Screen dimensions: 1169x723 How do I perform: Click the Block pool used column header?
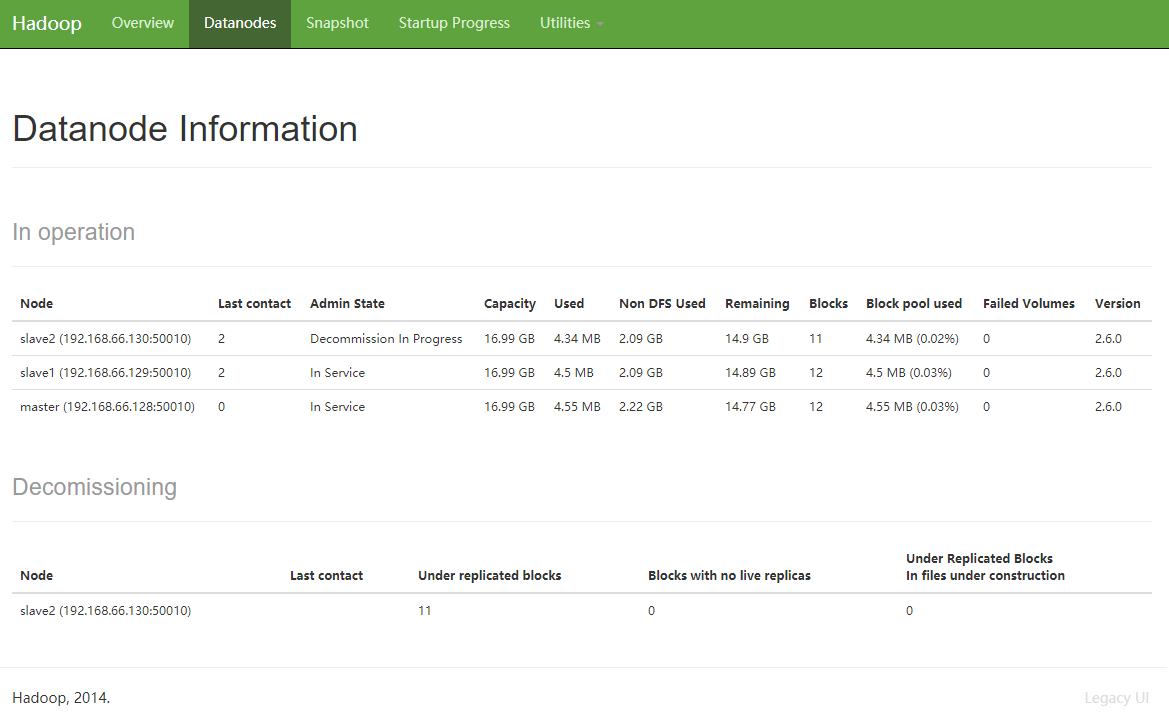tap(913, 304)
